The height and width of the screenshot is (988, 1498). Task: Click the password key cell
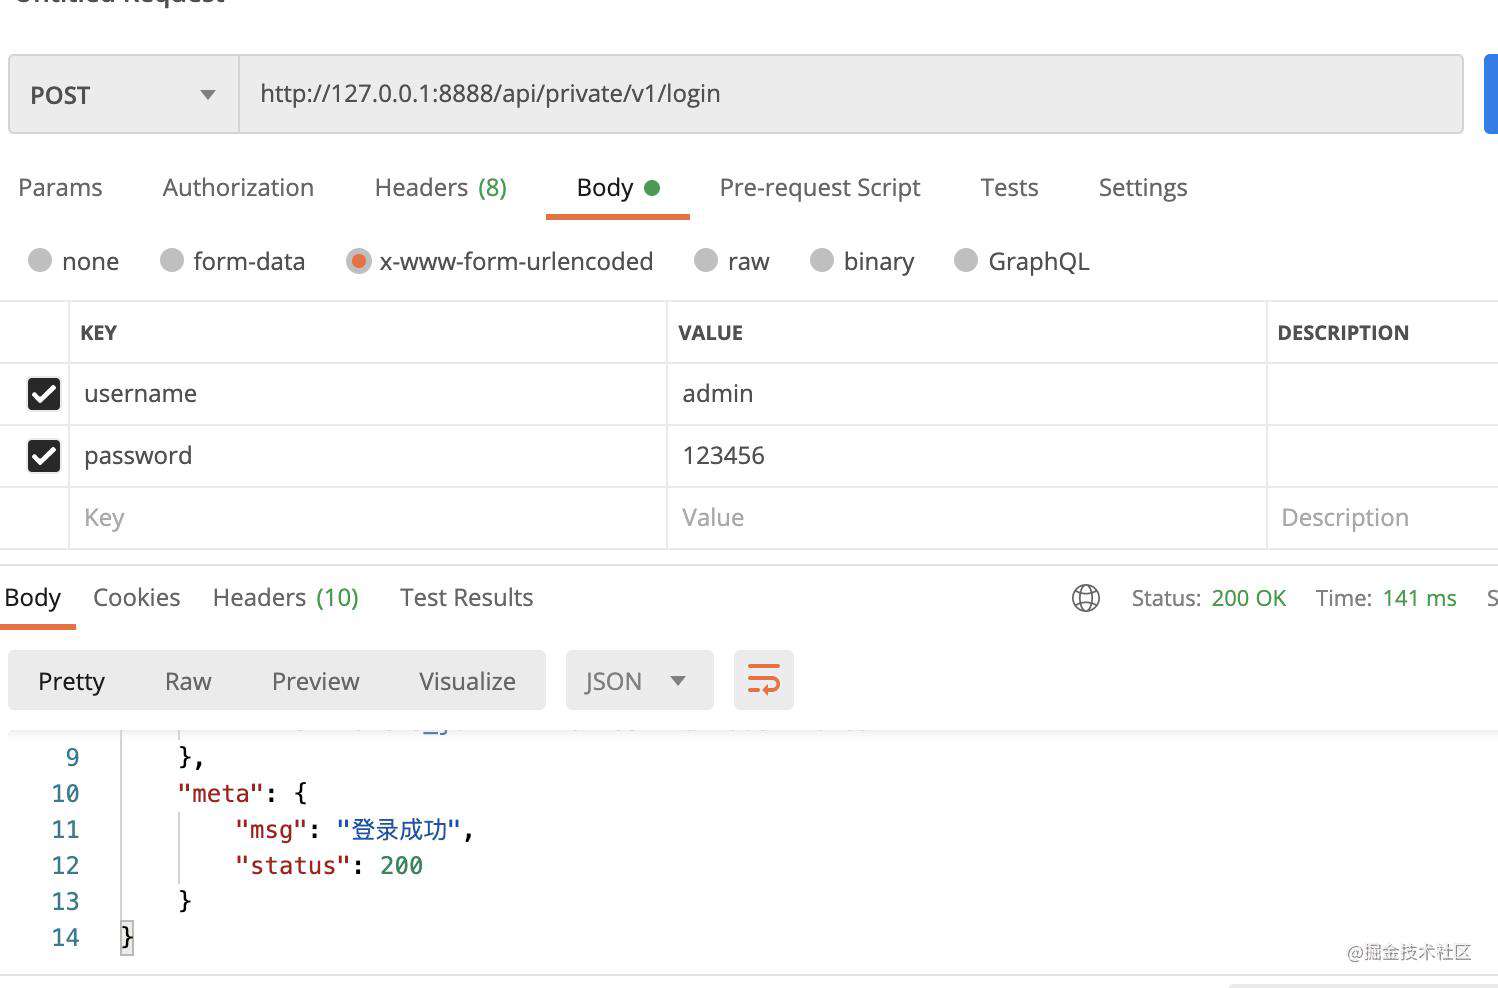coord(368,456)
